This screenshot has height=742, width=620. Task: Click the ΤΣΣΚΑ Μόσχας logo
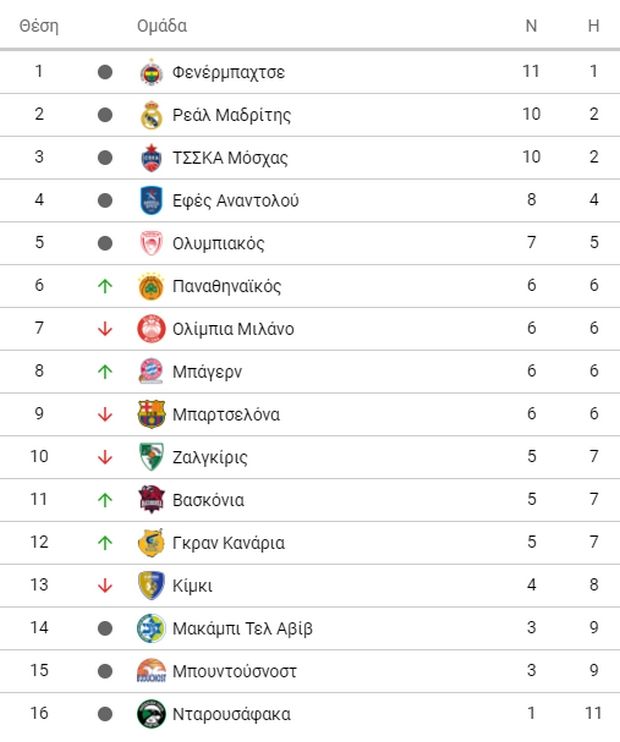coord(150,158)
